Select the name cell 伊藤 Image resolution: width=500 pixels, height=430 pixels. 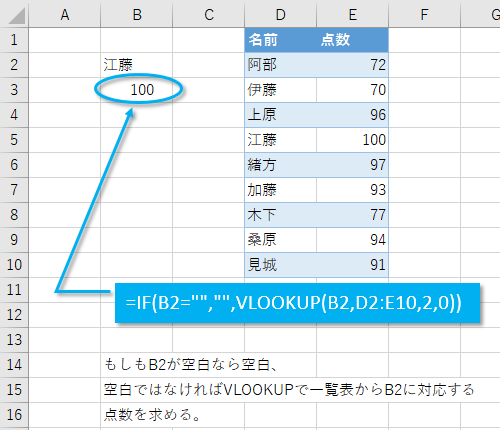pos(281,90)
